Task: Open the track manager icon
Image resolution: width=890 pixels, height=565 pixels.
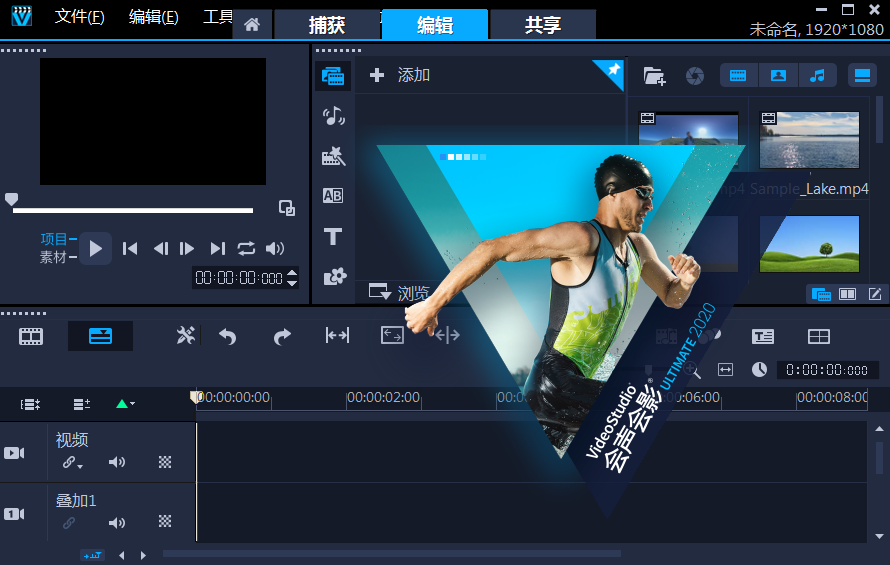Action: (31, 404)
